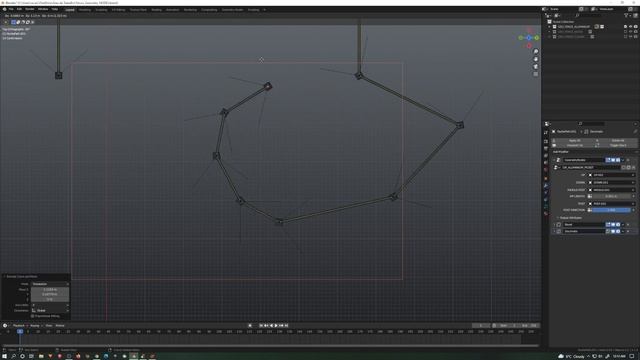Switch to the Sculpting workspace tab
Image resolution: width=640 pixels, height=360 pixels.
click(101, 9)
